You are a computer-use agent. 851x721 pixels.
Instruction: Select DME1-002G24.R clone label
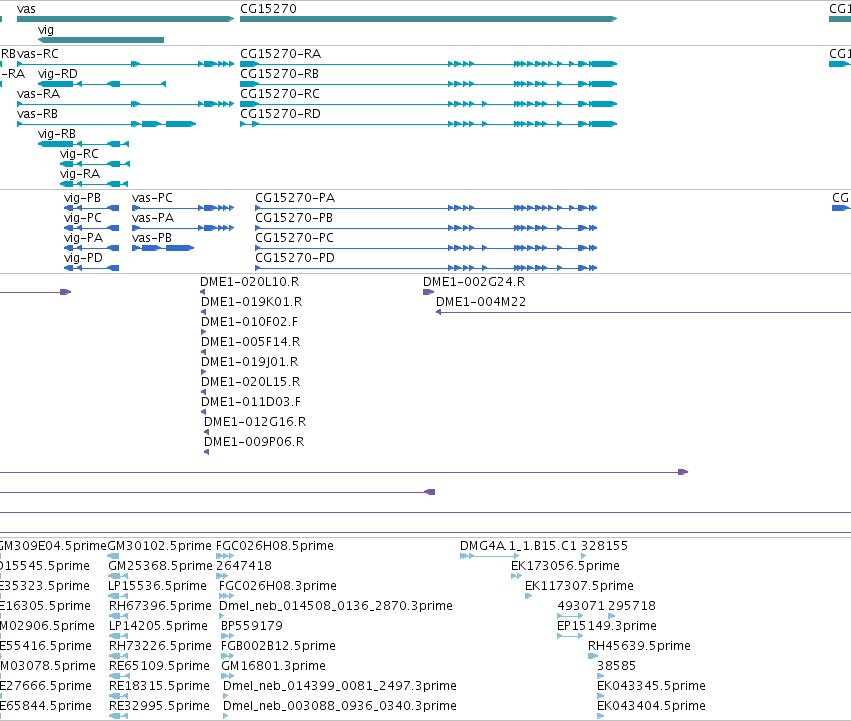tap(474, 282)
